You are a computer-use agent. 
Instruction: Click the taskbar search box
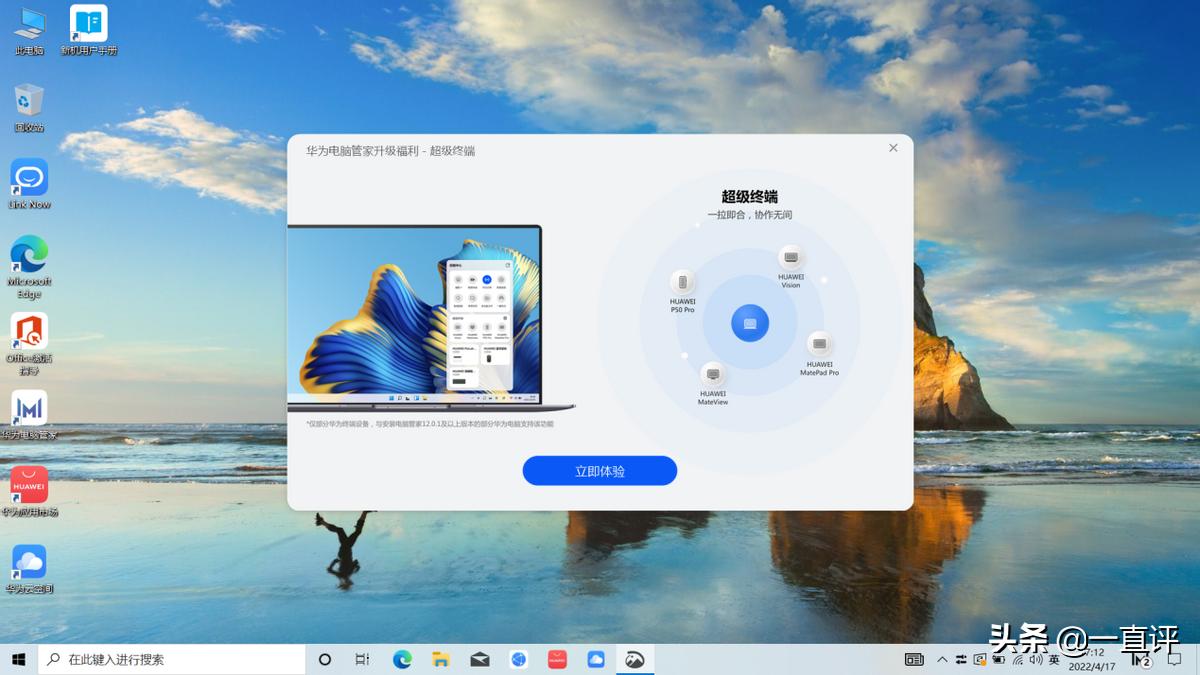click(x=172, y=660)
